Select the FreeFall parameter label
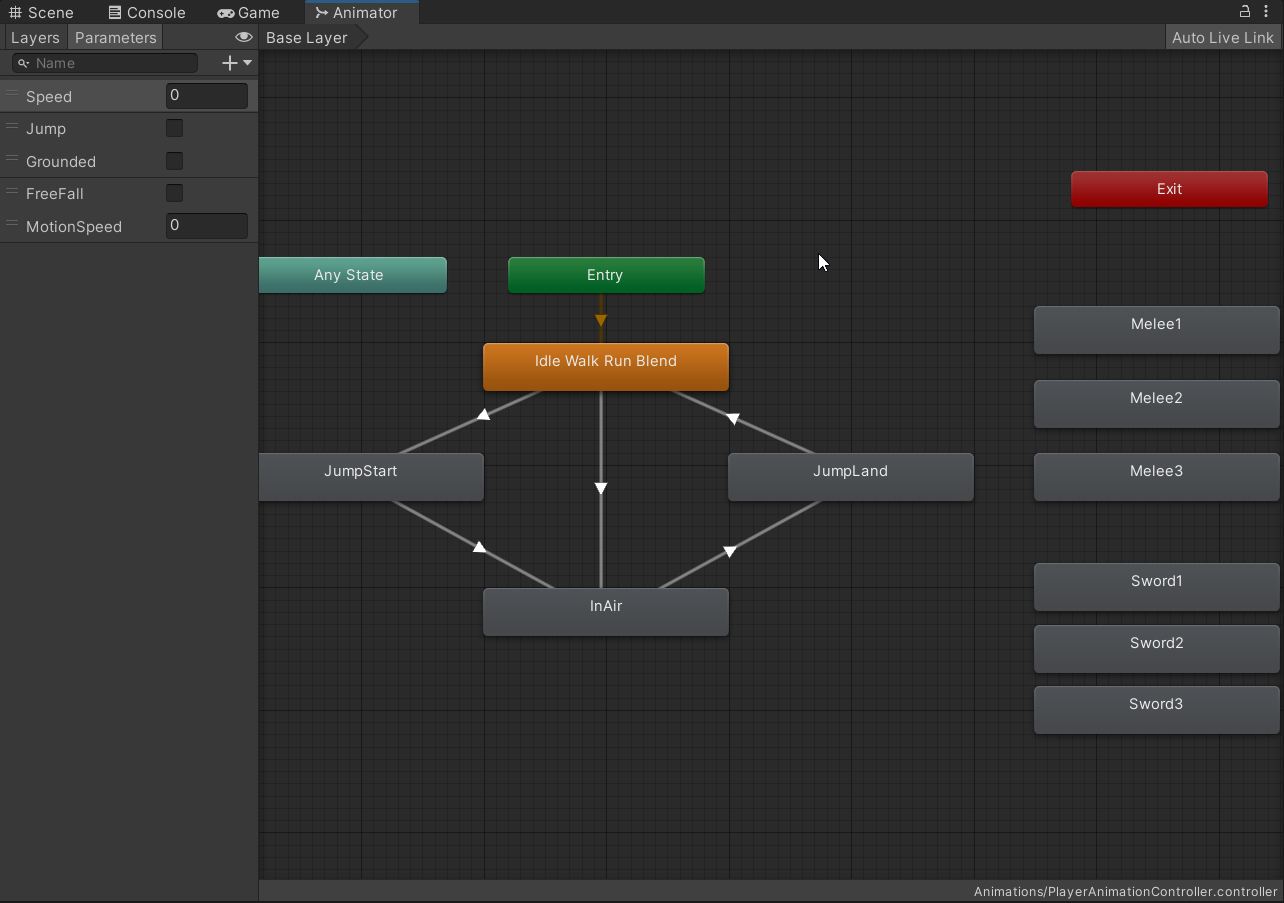 (55, 194)
